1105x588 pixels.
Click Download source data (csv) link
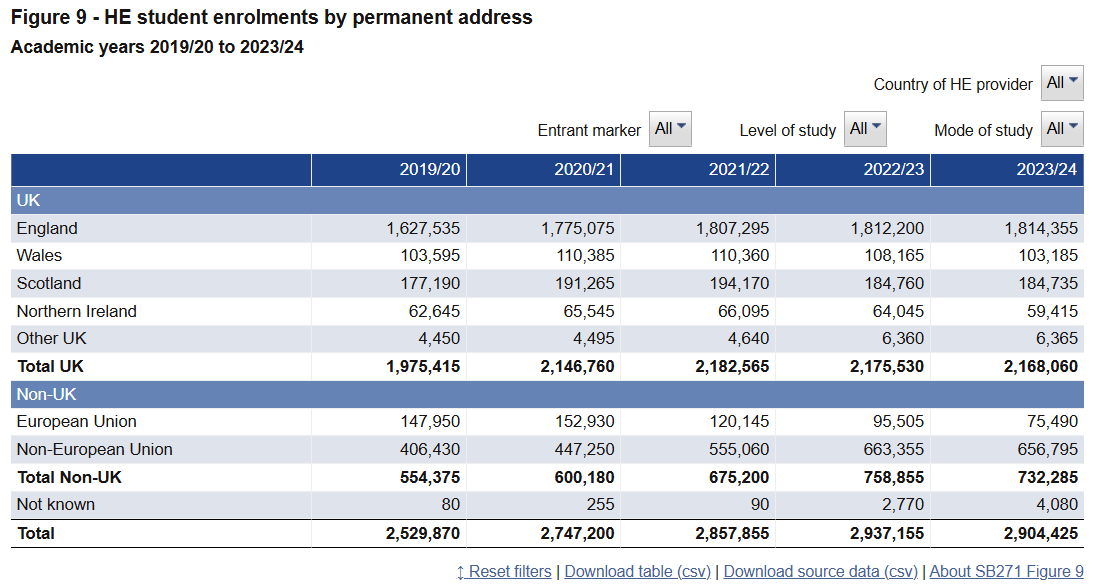pos(820,572)
